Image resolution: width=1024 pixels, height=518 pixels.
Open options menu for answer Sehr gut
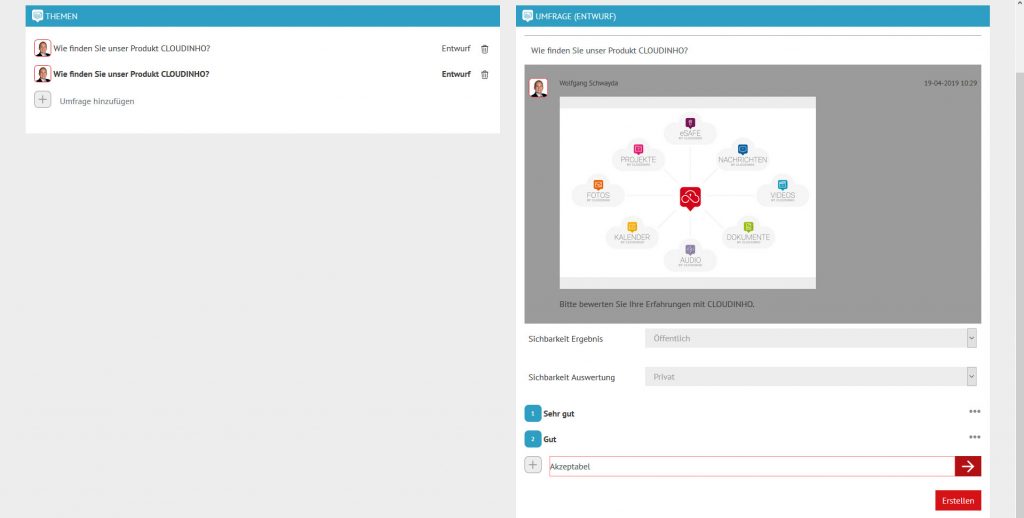[974, 412]
